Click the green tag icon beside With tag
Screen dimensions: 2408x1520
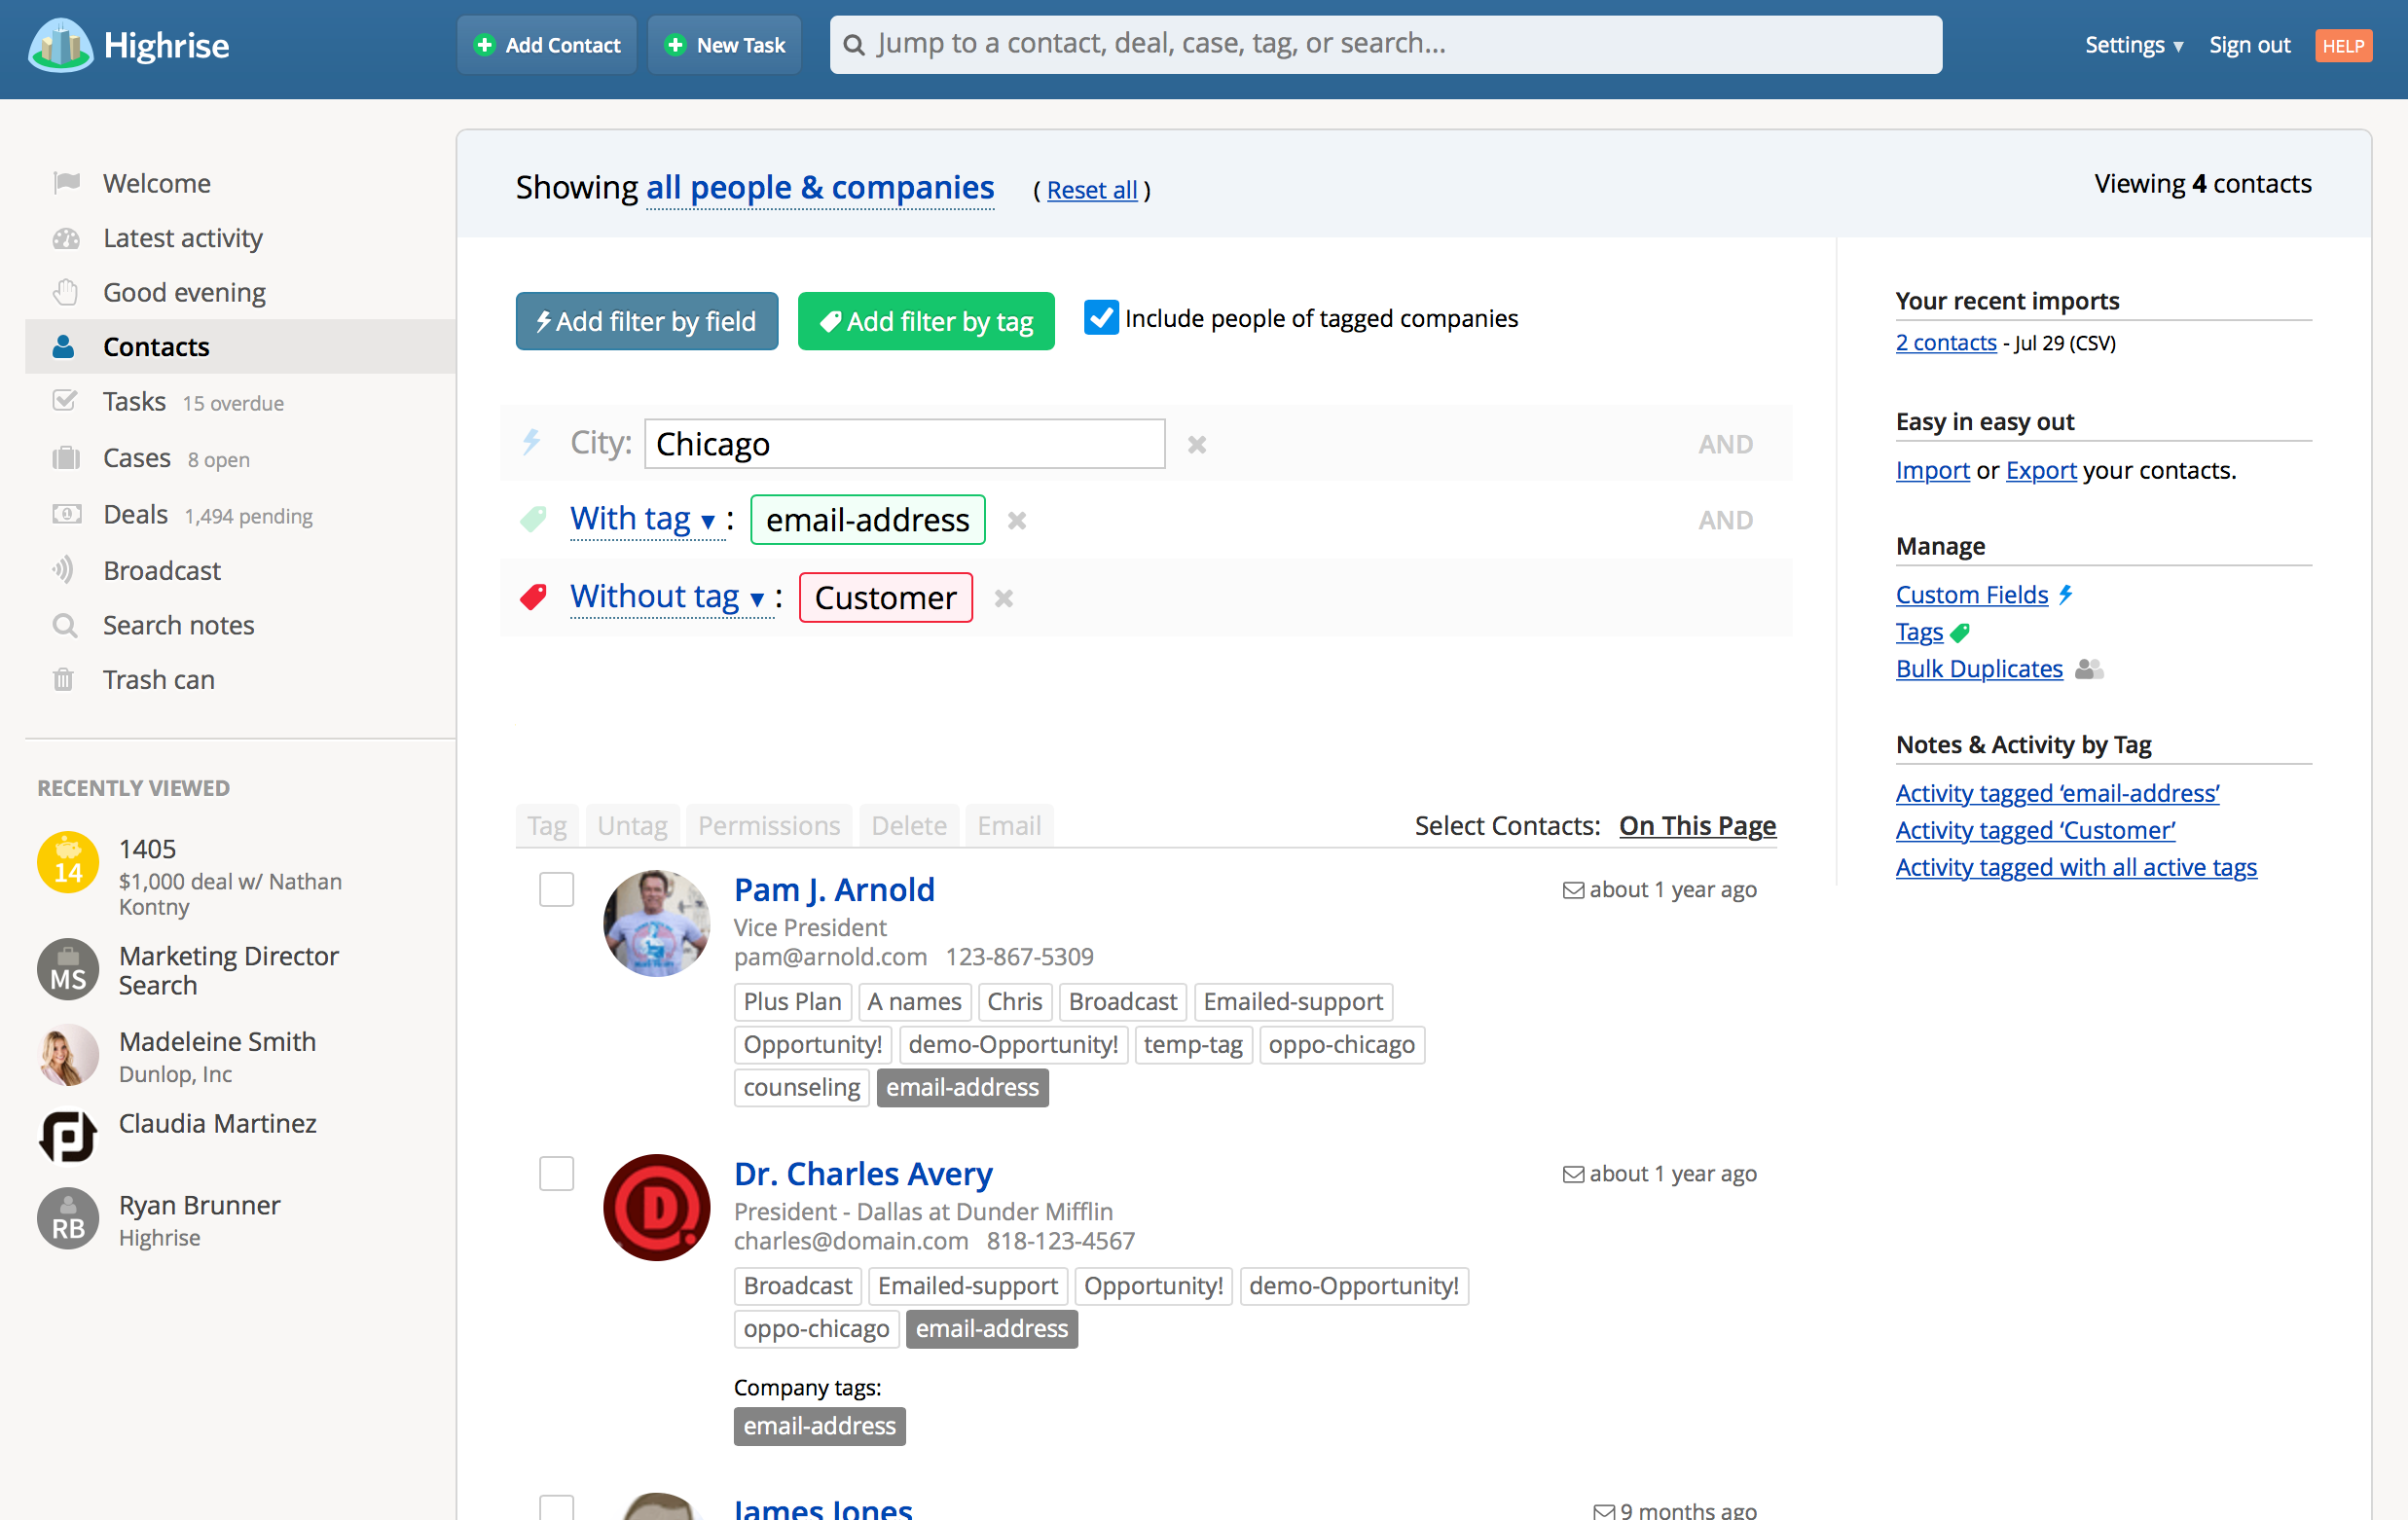click(x=534, y=519)
